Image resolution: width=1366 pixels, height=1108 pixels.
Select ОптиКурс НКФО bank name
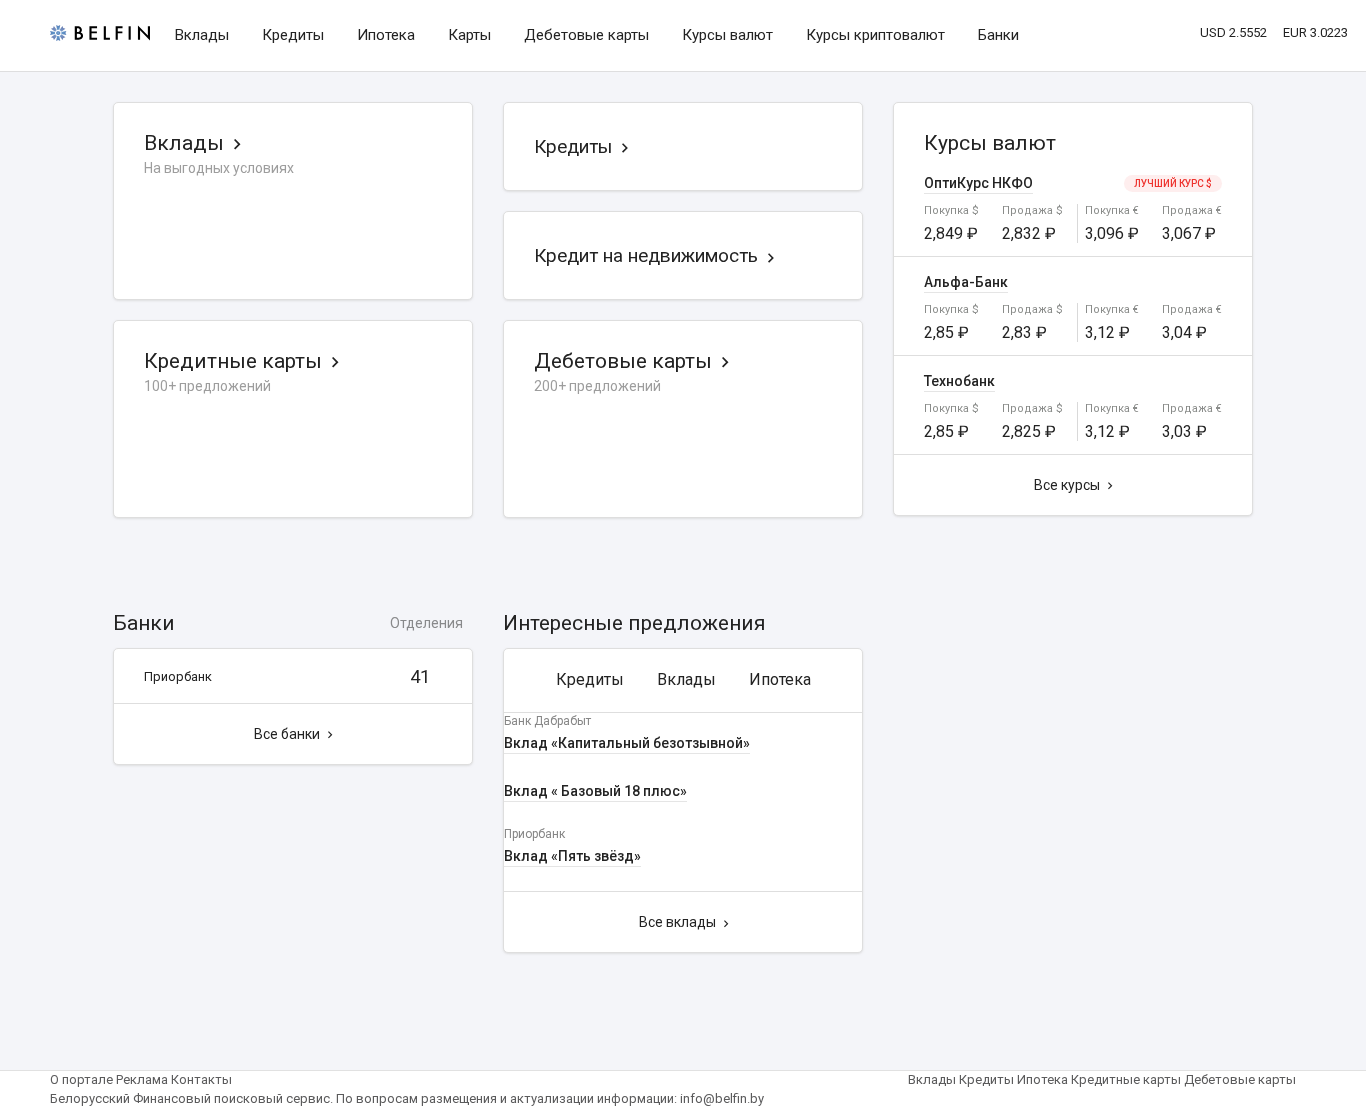tap(978, 183)
